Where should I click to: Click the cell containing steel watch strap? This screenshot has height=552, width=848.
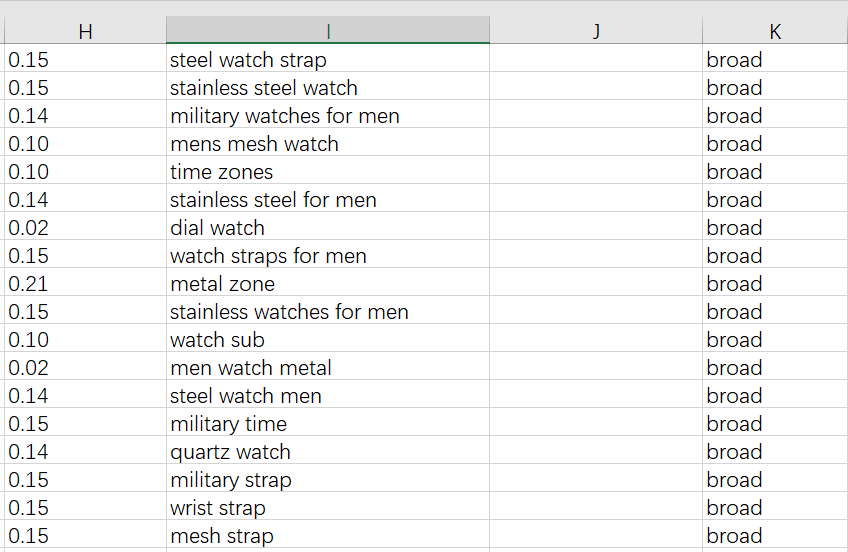click(x=328, y=59)
